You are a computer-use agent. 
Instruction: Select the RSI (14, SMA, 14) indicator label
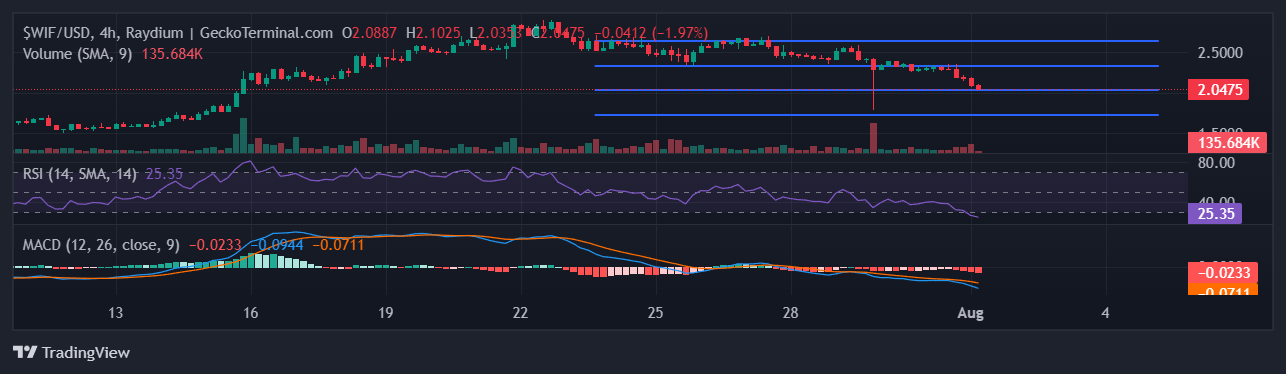[x=81, y=173]
